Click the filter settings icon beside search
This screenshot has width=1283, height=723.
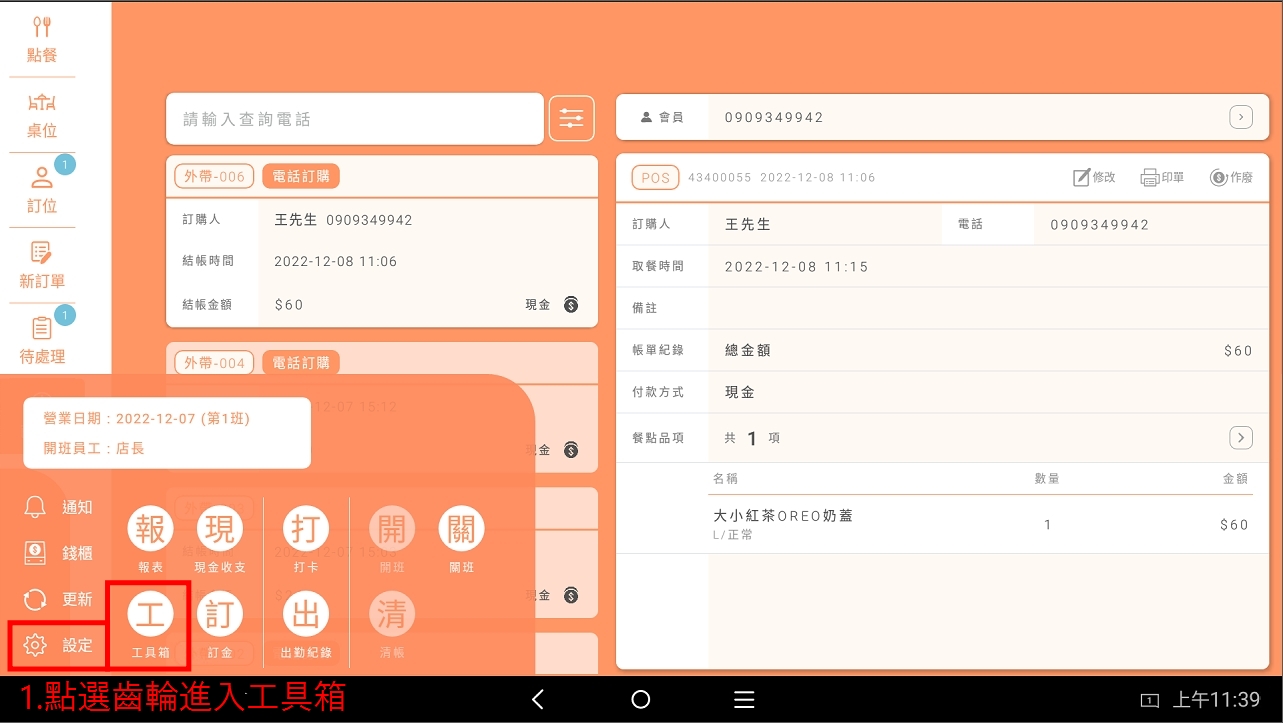tap(571, 119)
